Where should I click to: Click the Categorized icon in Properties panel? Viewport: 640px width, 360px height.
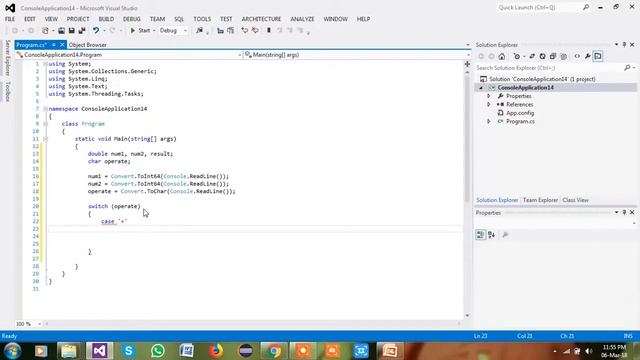tap(480, 235)
